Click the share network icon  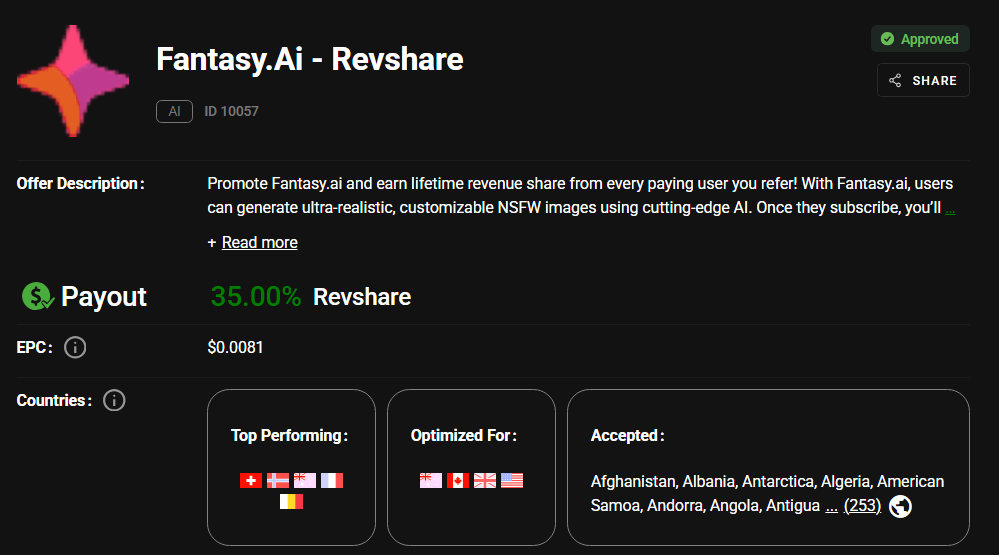pos(895,80)
